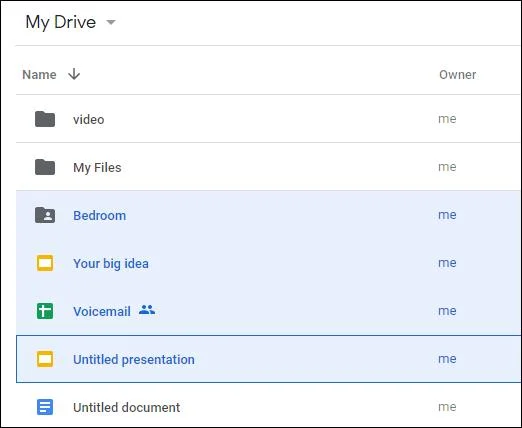Select the Voicemail file name

point(102,312)
